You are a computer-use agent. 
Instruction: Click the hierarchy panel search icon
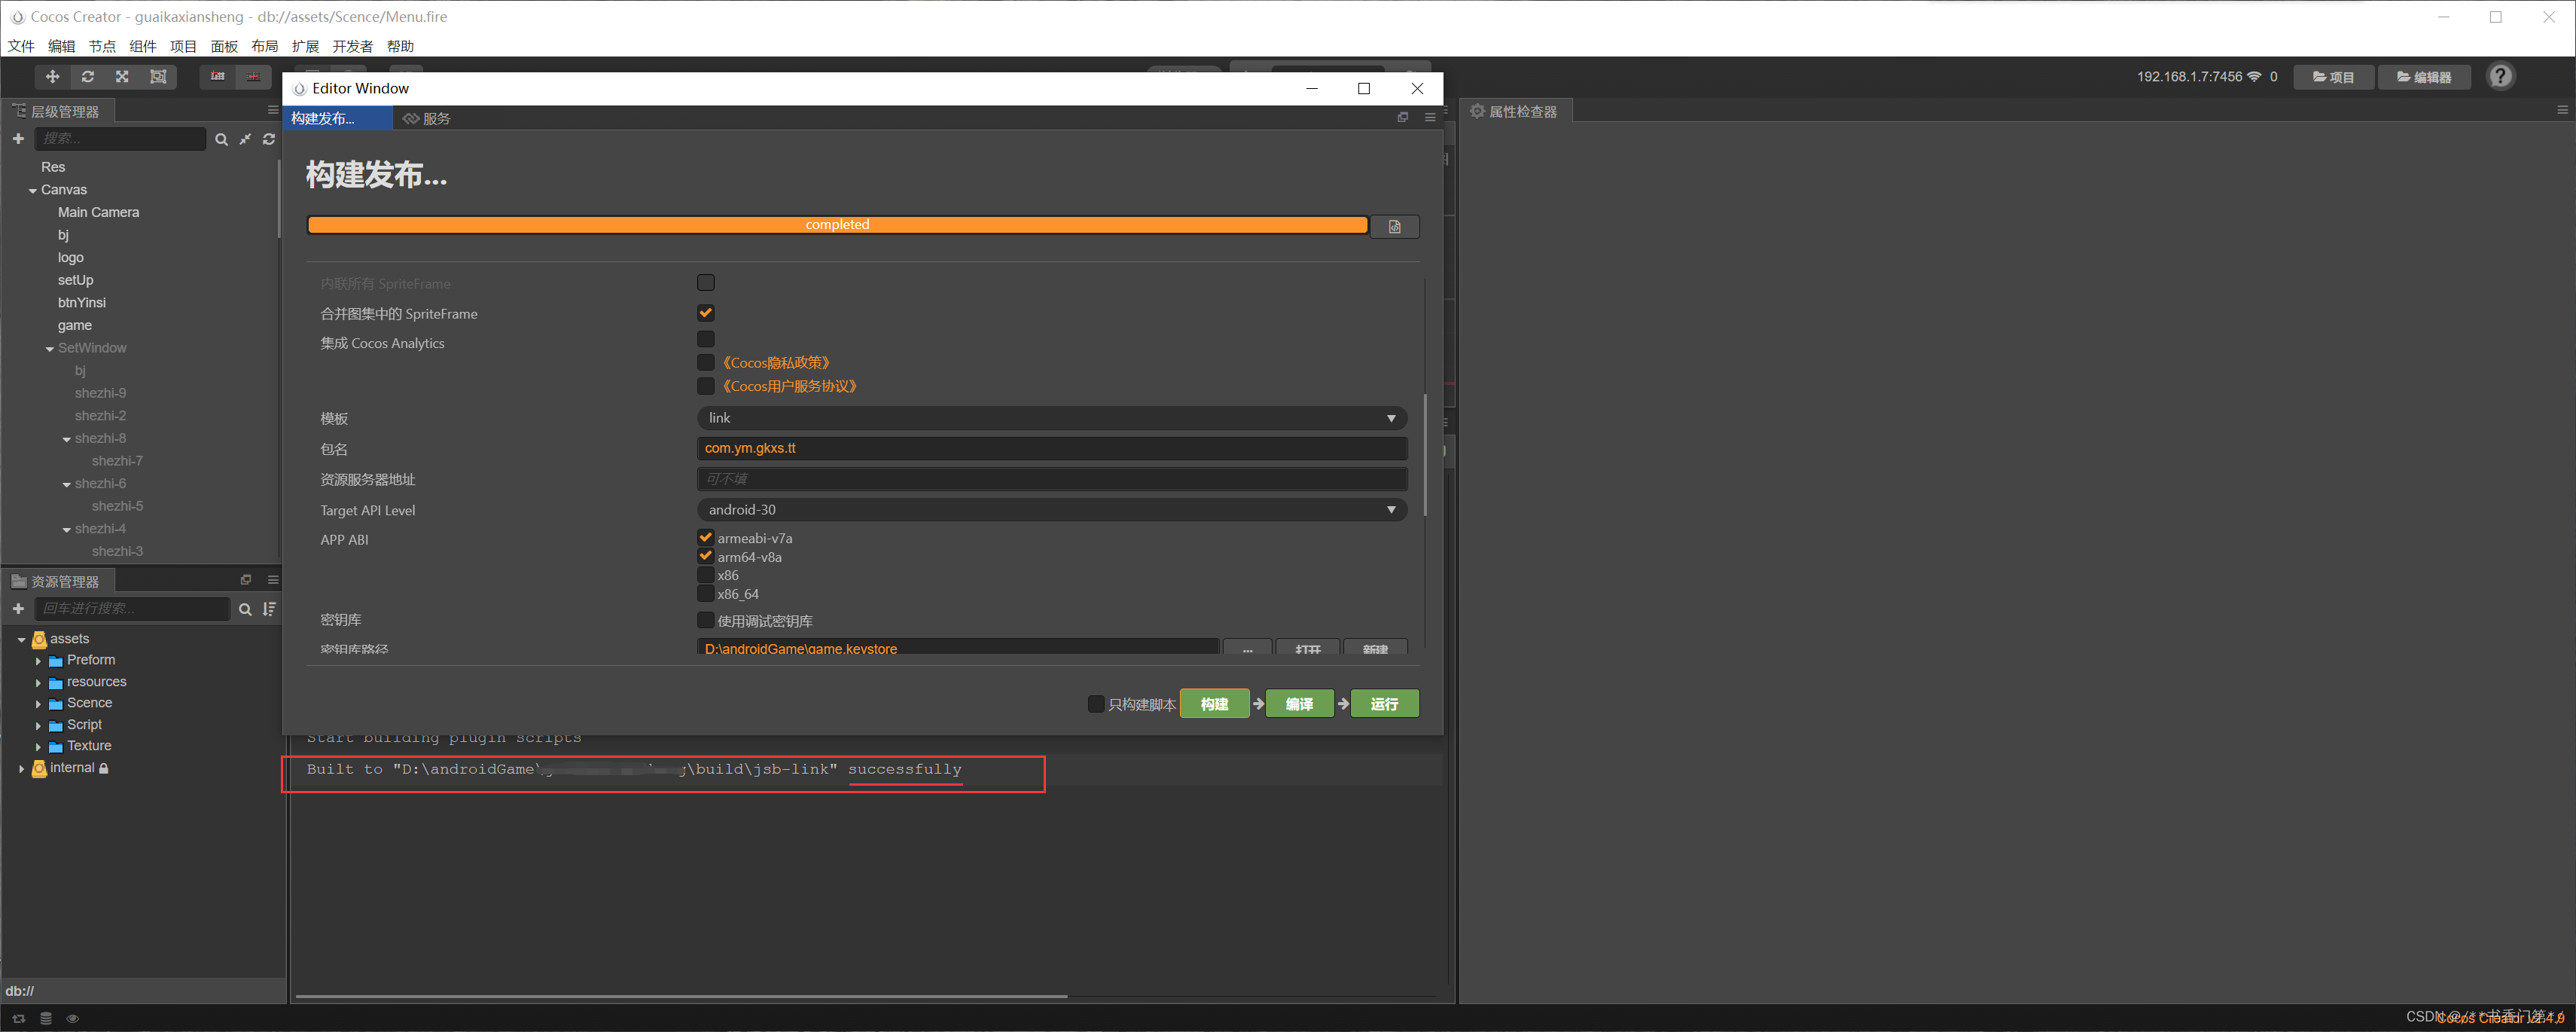[221, 139]
